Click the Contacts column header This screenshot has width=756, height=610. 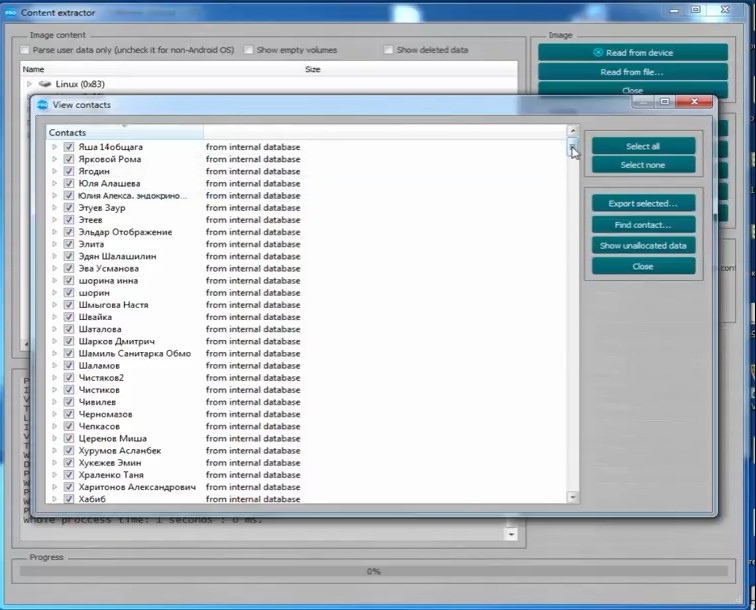(124, 132)
